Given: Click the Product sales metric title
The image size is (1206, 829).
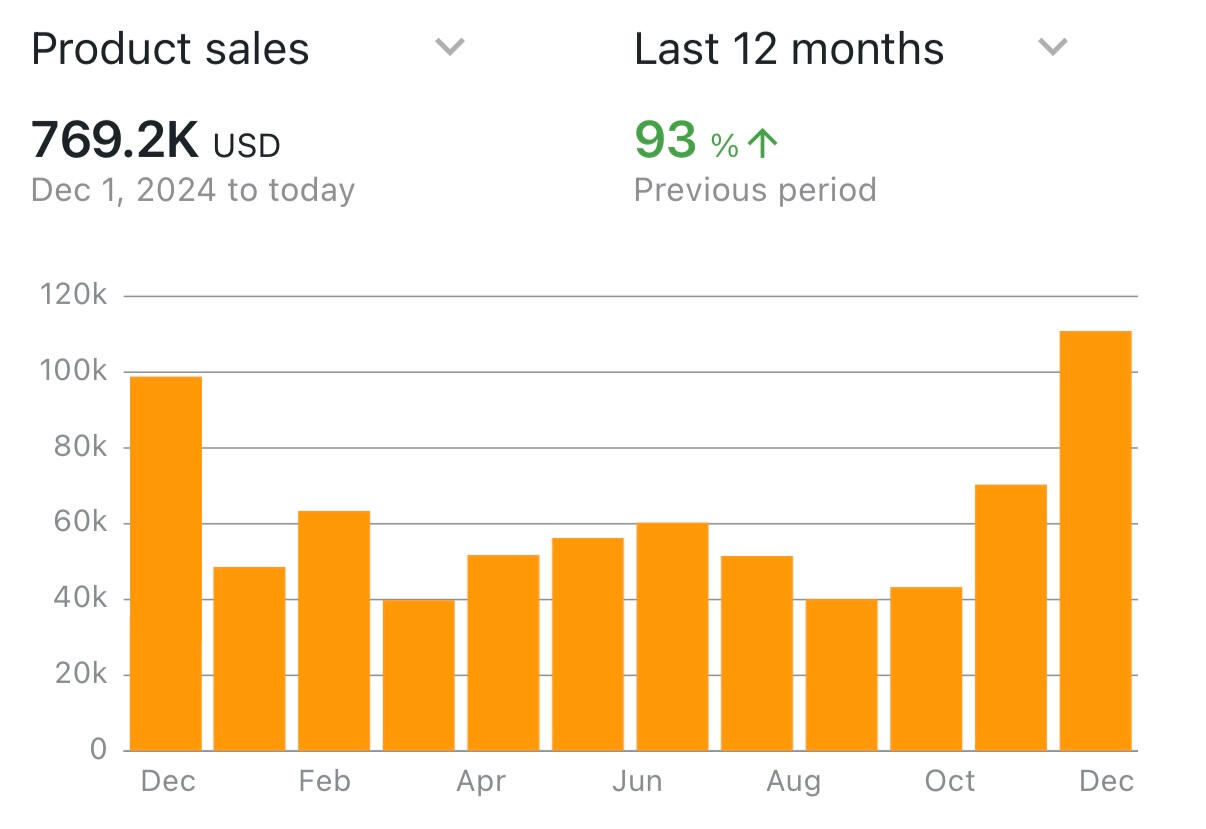Looking at the screenshot, I should (170, 49).
